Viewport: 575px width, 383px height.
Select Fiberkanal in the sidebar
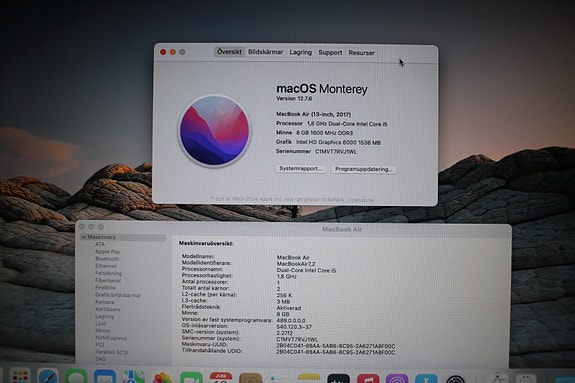click(108, 281)
